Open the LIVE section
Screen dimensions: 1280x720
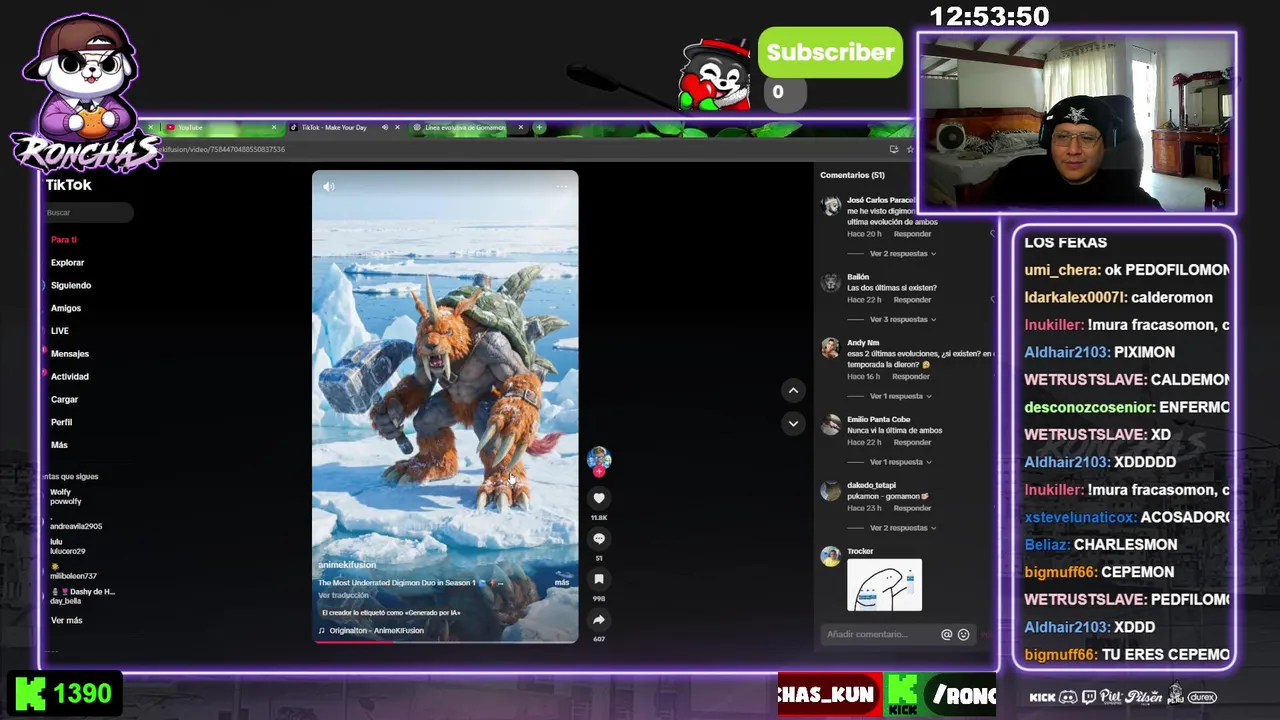click(x=60, y=331)
